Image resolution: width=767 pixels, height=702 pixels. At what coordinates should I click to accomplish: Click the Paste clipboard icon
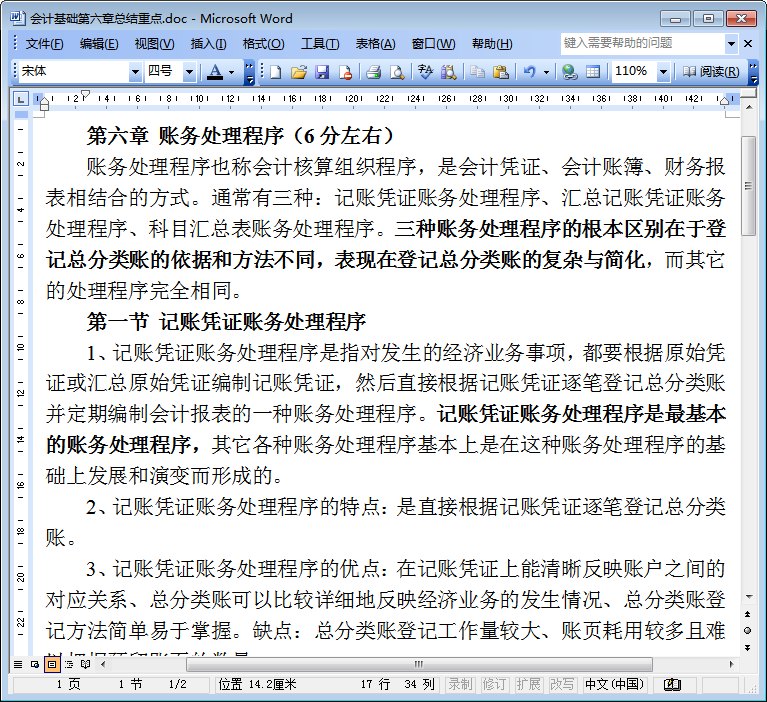500,72
